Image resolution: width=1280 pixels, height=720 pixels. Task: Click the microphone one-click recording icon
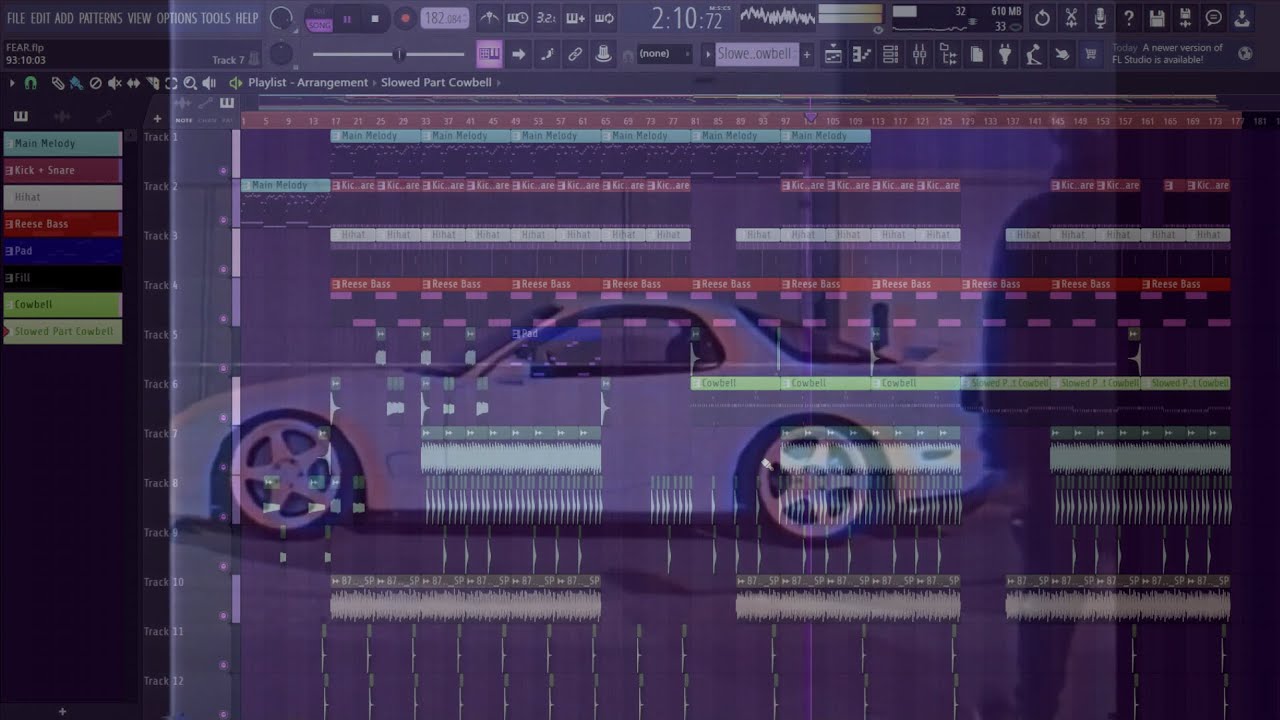[x=1100, y=18]
